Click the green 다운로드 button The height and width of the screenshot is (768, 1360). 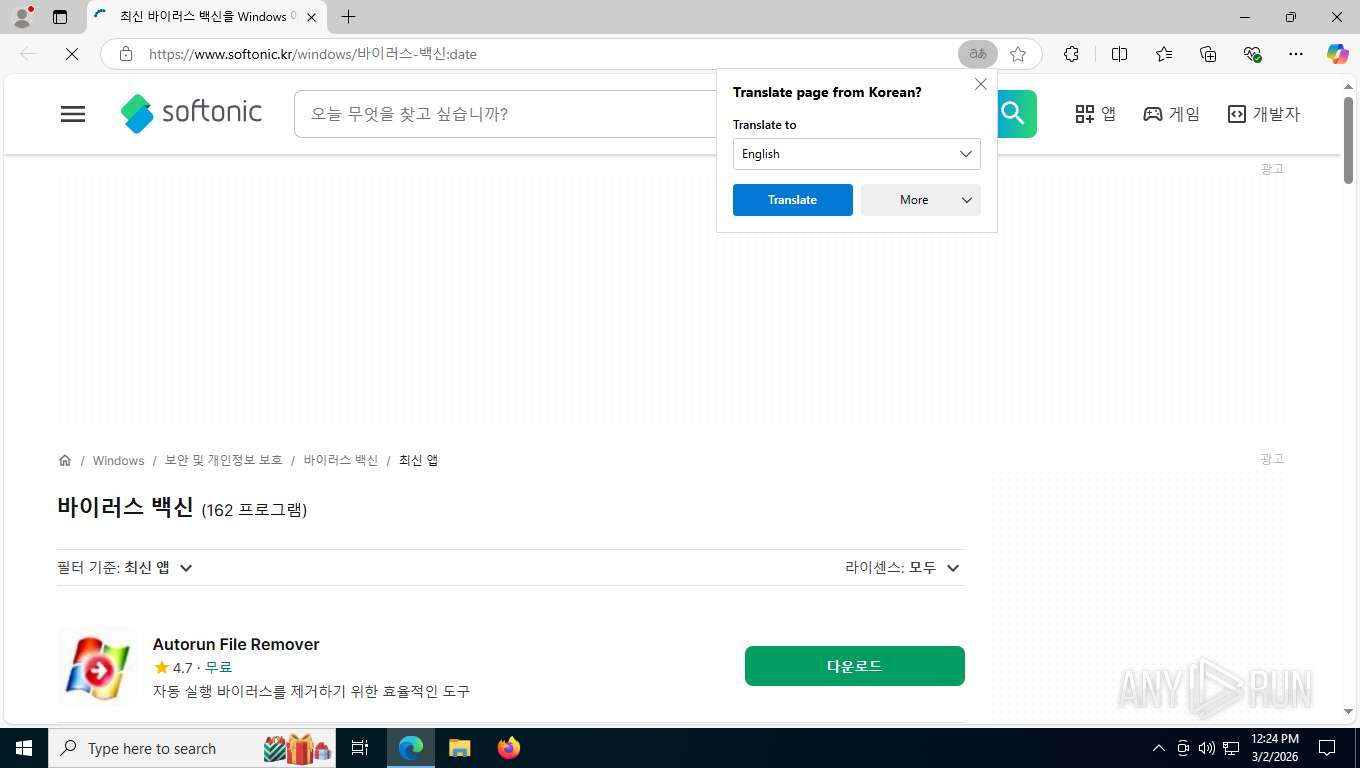[x=855, y=666]
